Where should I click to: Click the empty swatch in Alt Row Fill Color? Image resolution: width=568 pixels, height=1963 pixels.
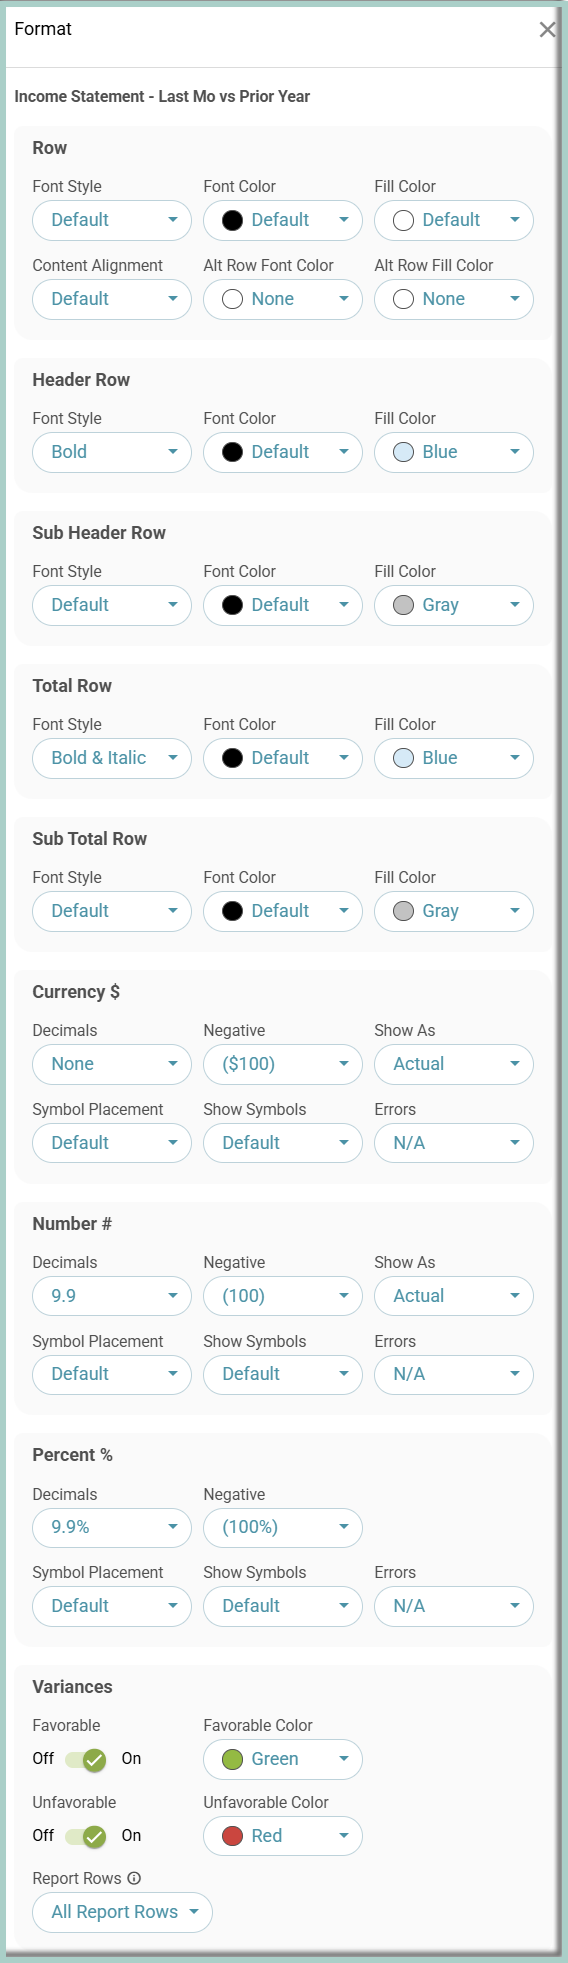coord(404,299)
